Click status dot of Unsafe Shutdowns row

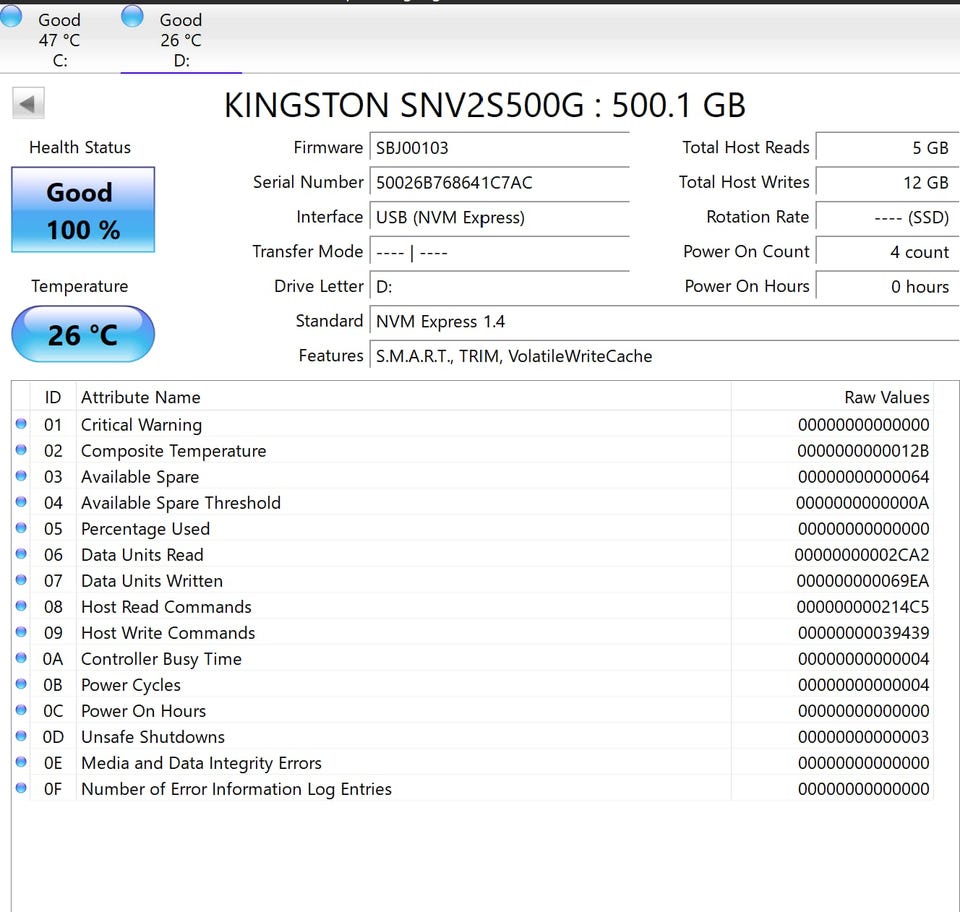(21, 736)
